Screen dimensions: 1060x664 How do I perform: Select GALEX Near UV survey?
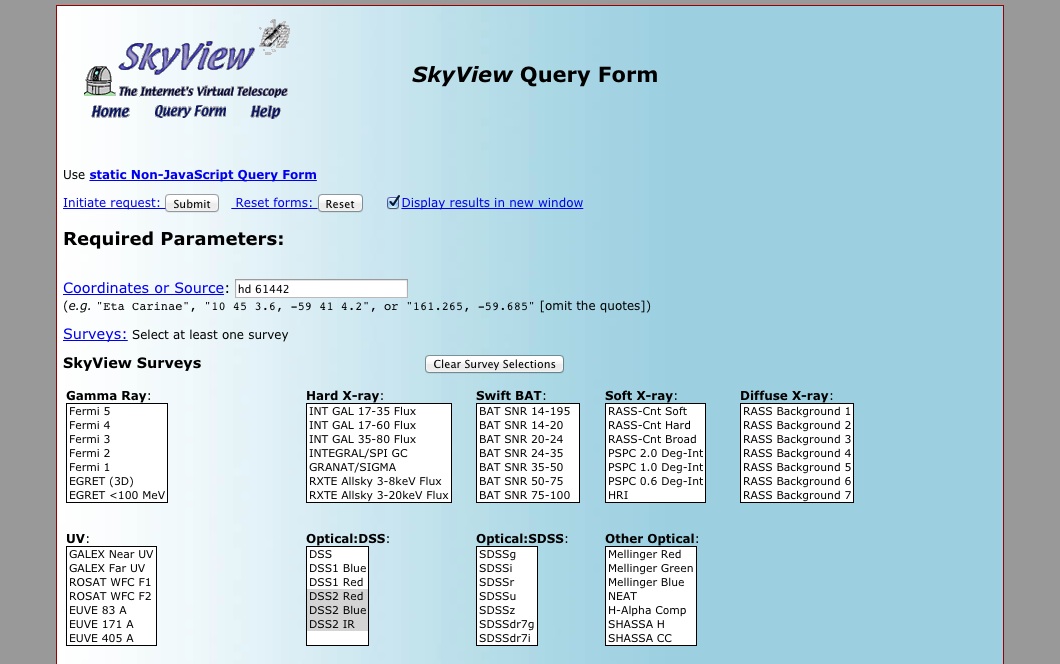point(112,554)
